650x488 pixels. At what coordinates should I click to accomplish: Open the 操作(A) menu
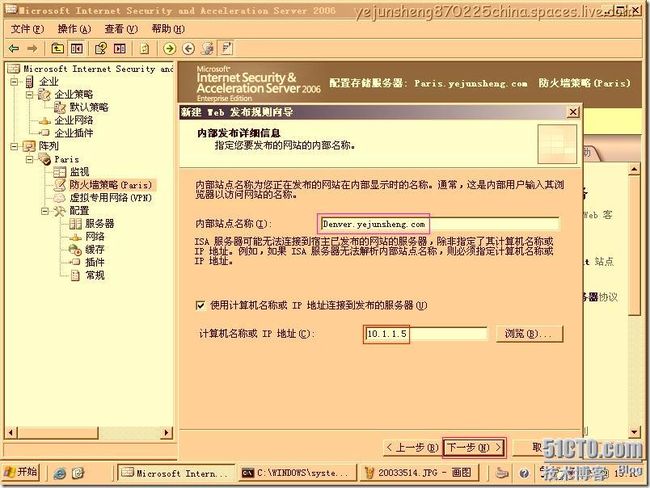point(74,29)
